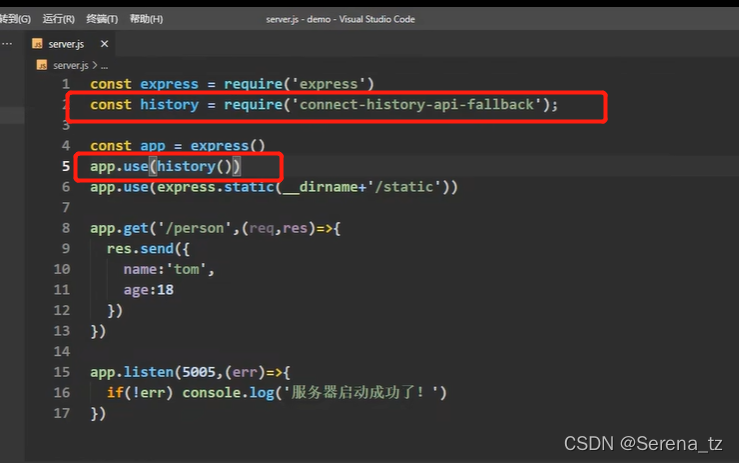Click line number 17 in the gutter
Screen dimensions: 739x463
point(62,413)
